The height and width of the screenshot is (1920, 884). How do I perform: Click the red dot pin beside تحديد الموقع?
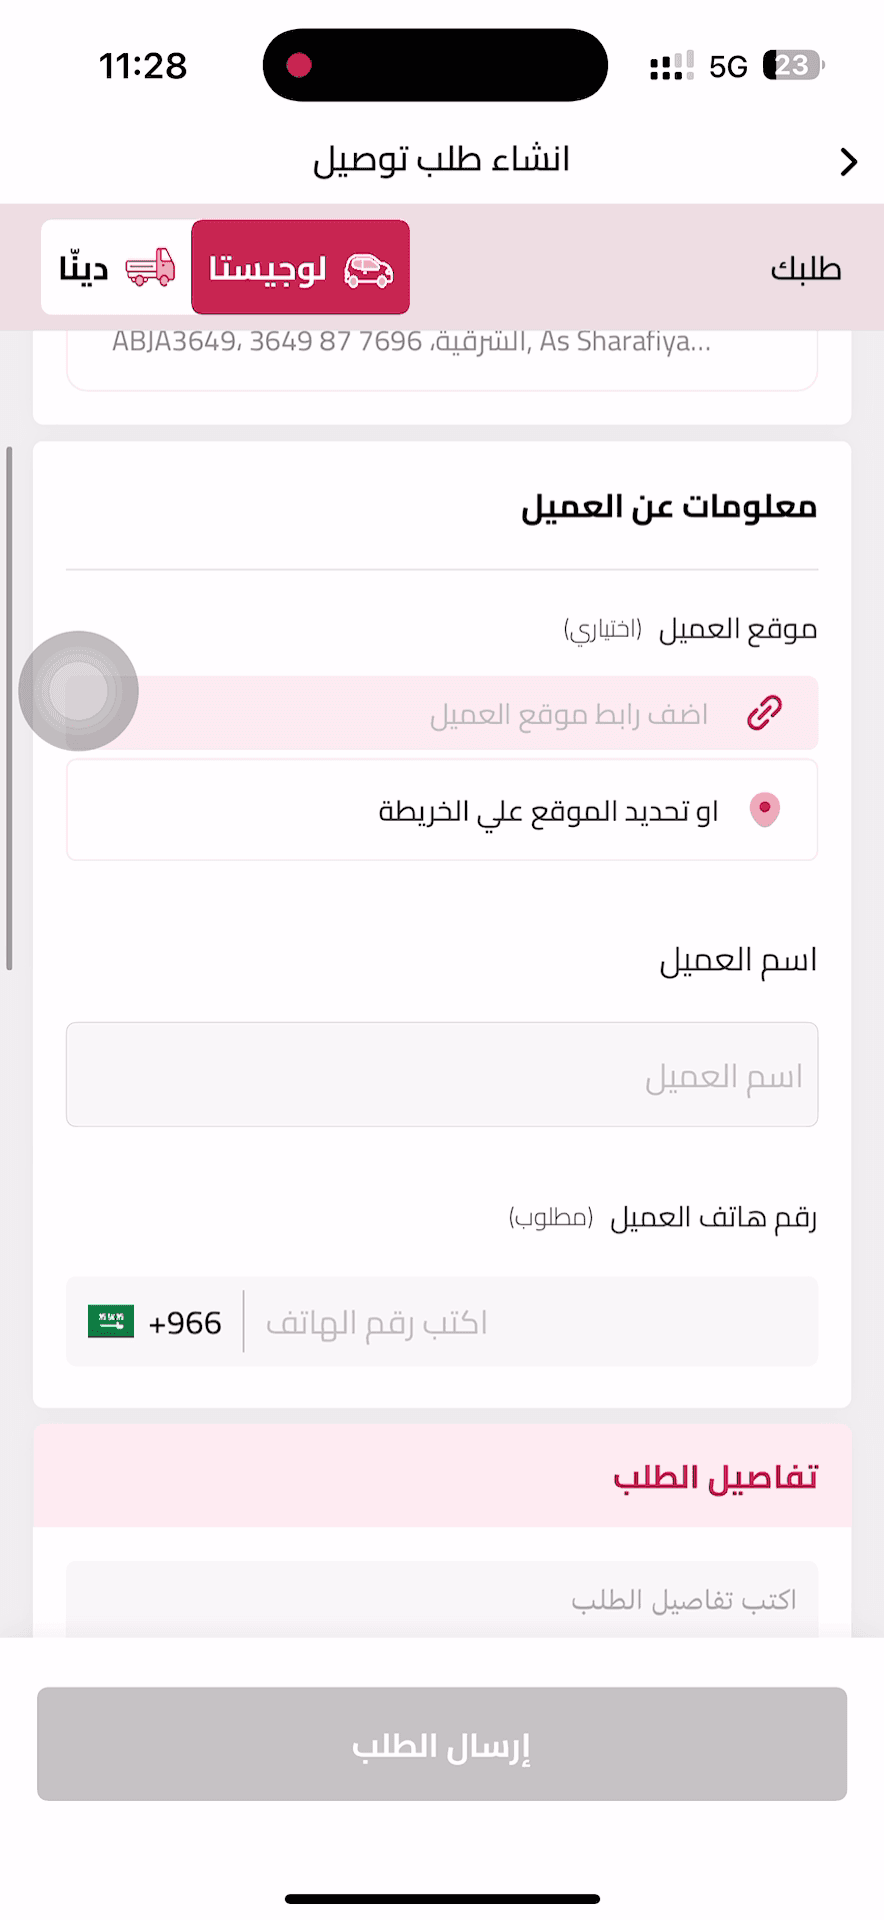pyautogui.click(x=765, y=809)
